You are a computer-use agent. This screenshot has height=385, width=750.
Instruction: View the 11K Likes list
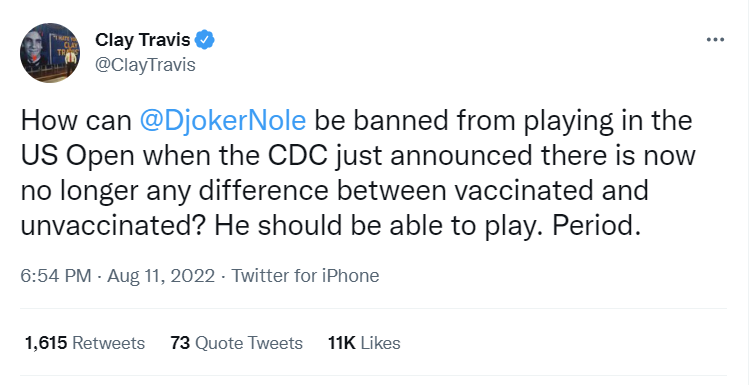tap(364, 343)
